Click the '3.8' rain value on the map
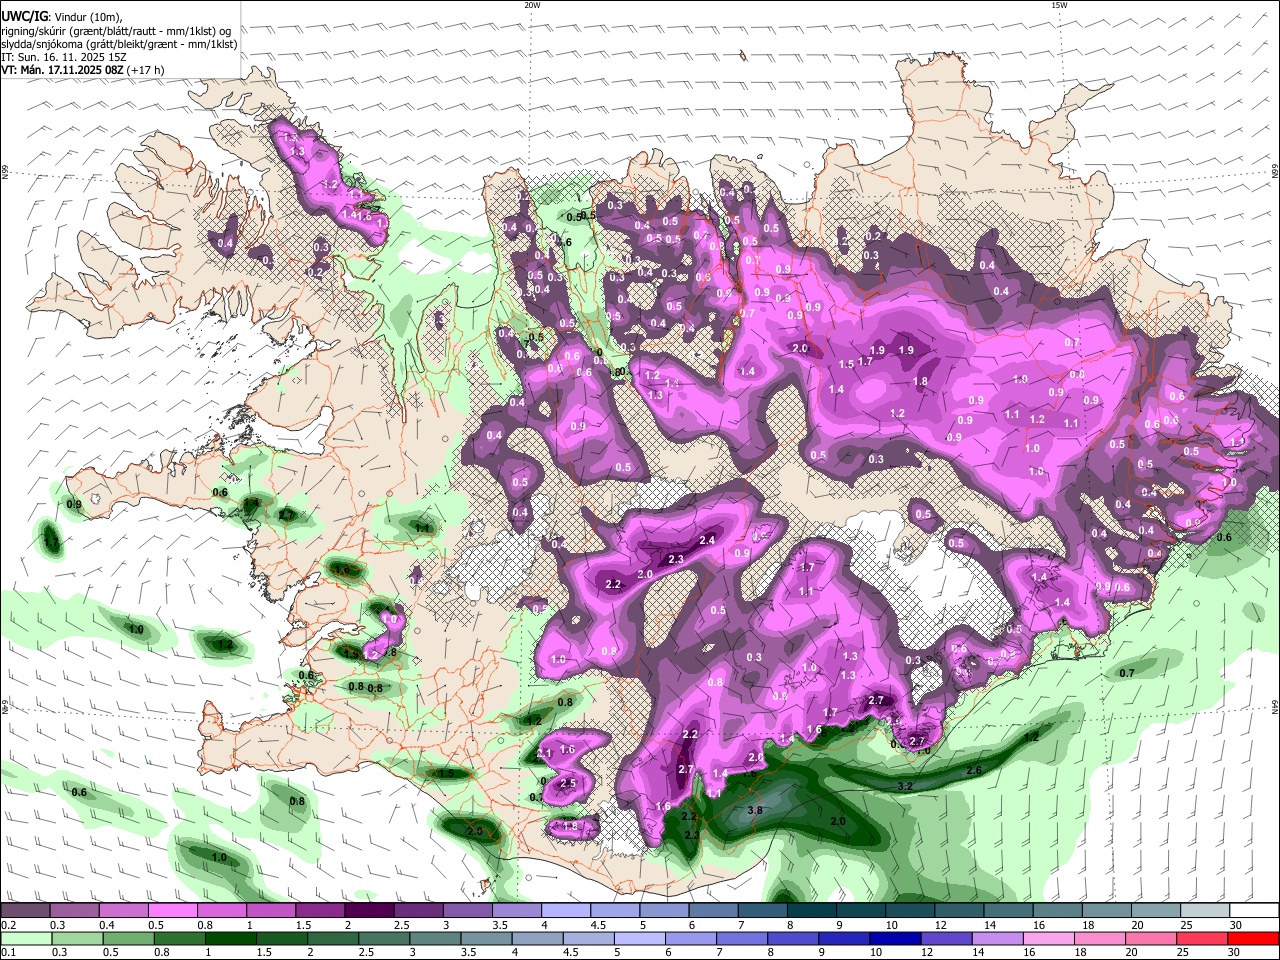 tap(755, 810)
